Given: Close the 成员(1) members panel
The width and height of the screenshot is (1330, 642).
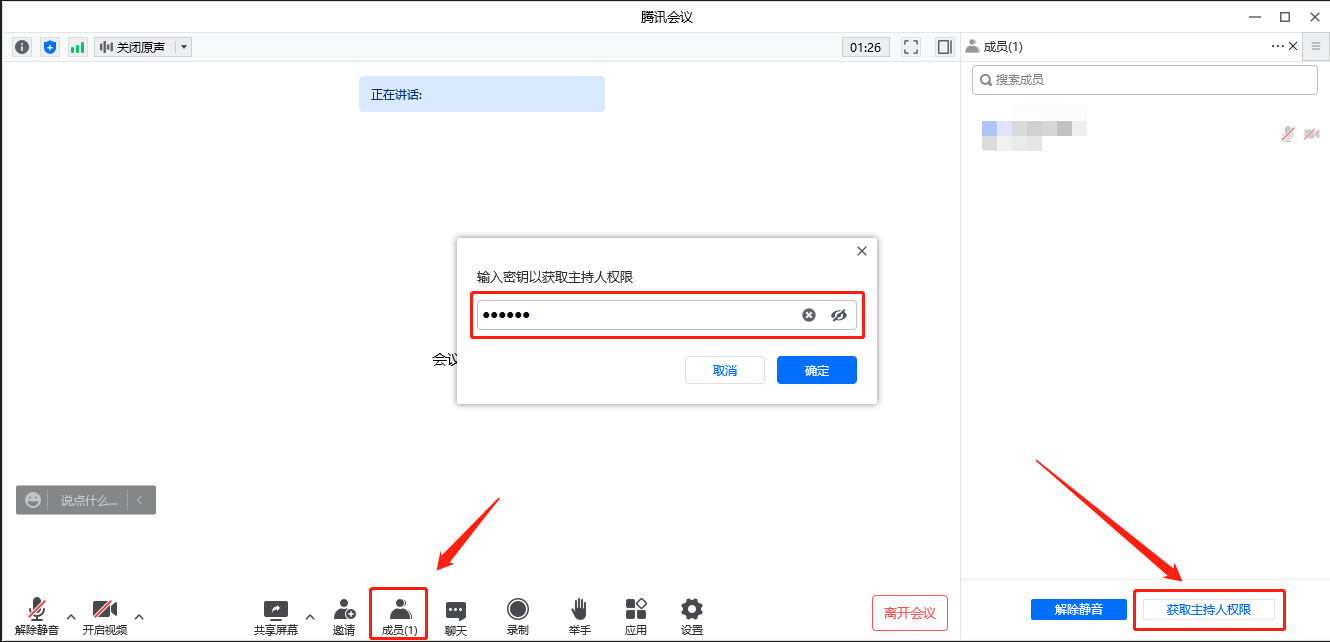Looking at the screenshot, I should point(1293,46).
